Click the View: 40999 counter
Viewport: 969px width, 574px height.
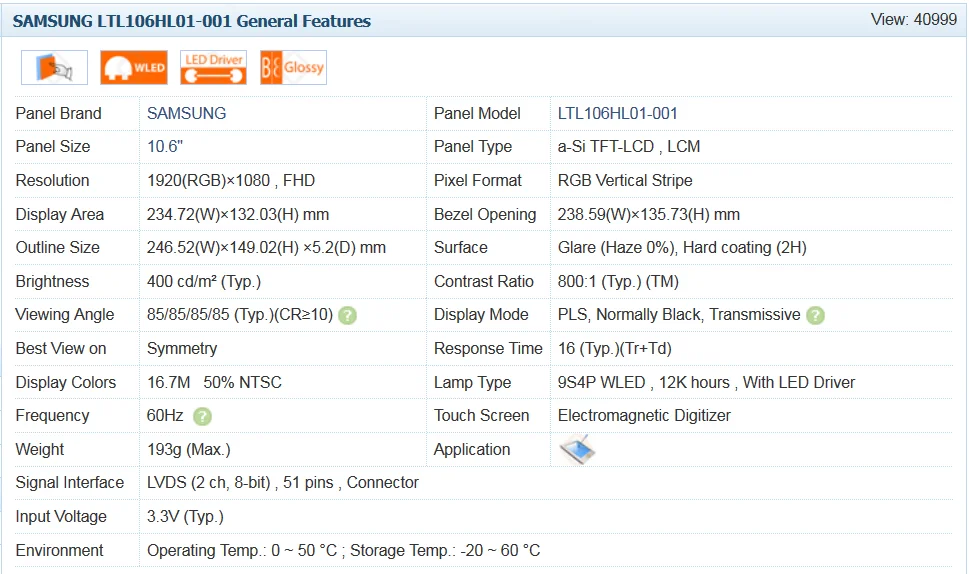click(x=913, y=20)
